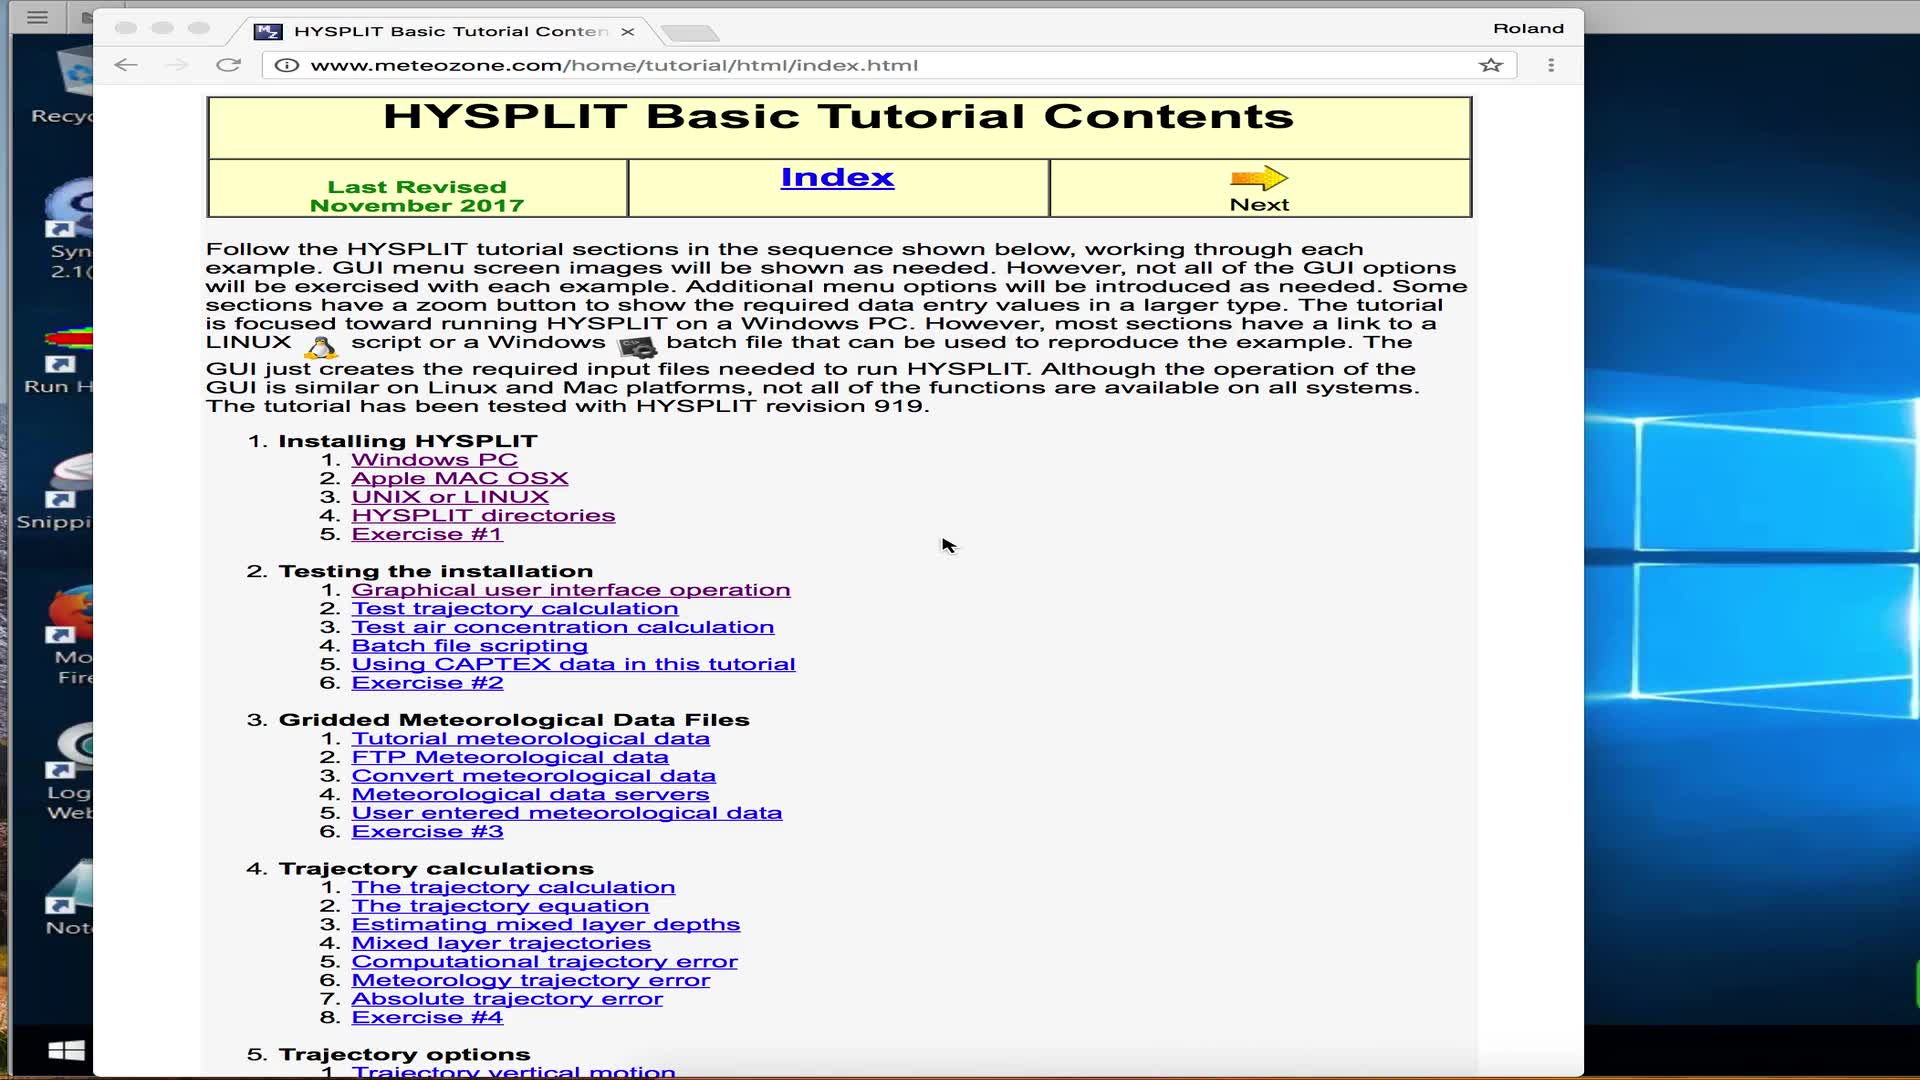Open Chrome's three-dot menu
The height and width of the screenshot is (1080, 1920).
coord(1551,65)
